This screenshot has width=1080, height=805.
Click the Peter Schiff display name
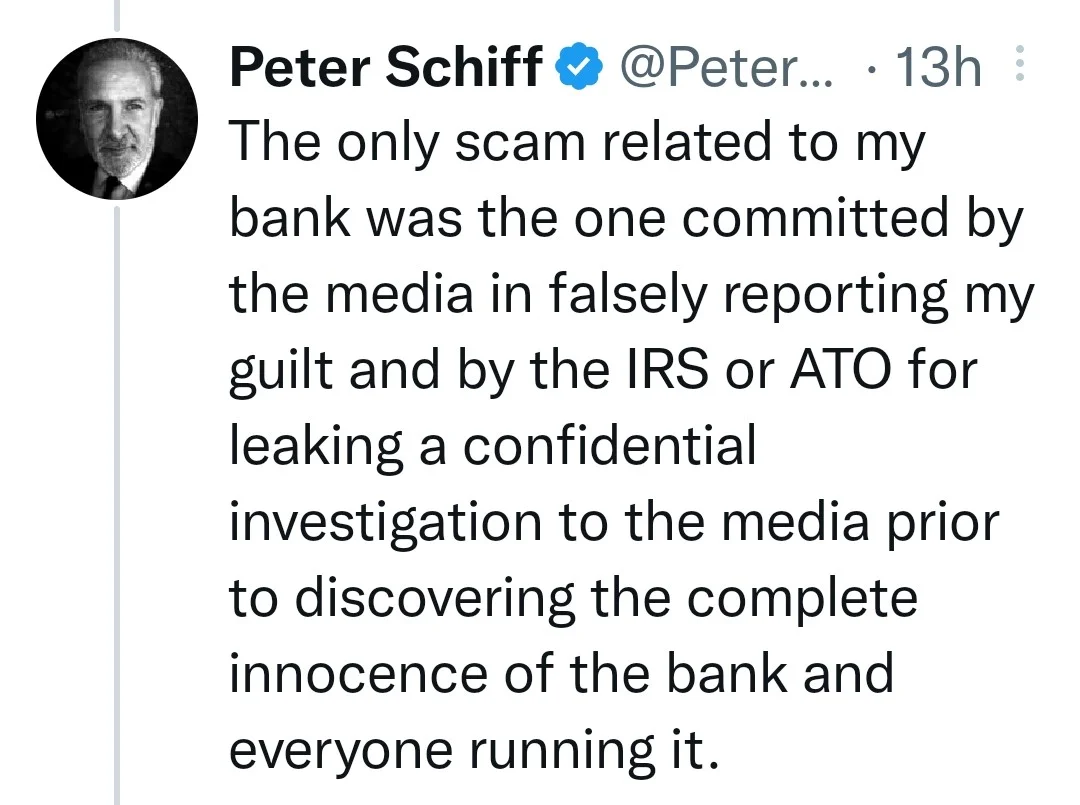click(386, 67)
